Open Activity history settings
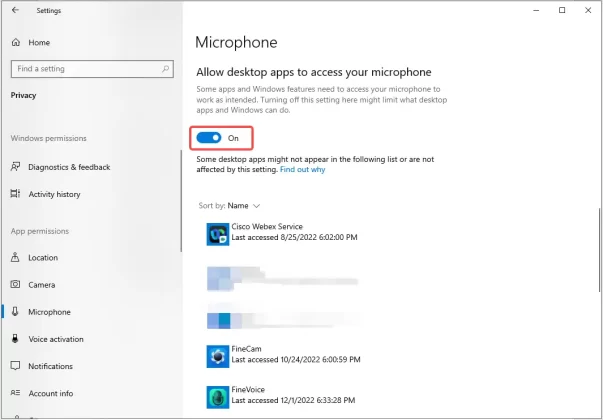603x420 pixels. pos(54,194)
